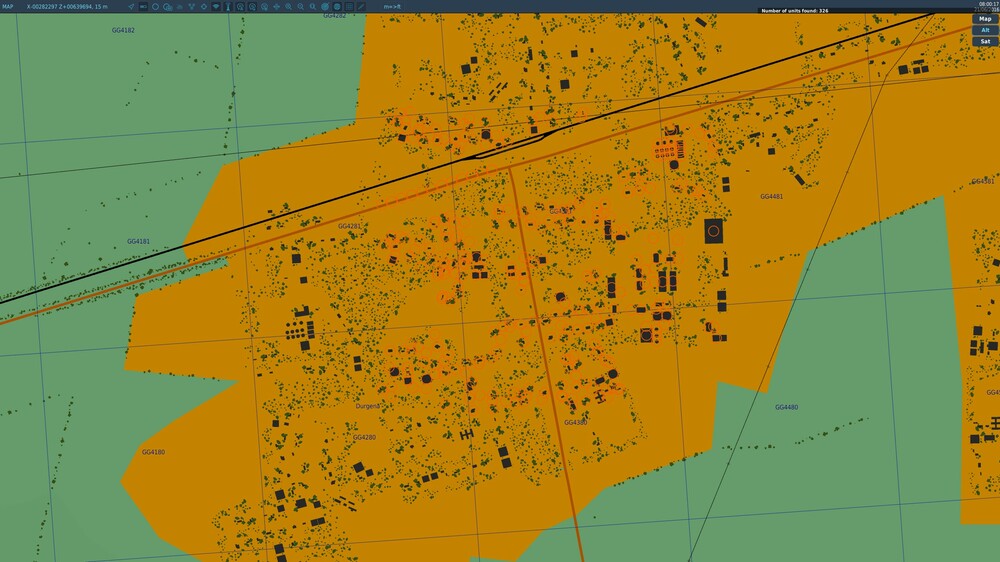Click the navigation arrow icon in toolbar
The width and height of the screenshot is (1000, 562).
pos(131,6)
